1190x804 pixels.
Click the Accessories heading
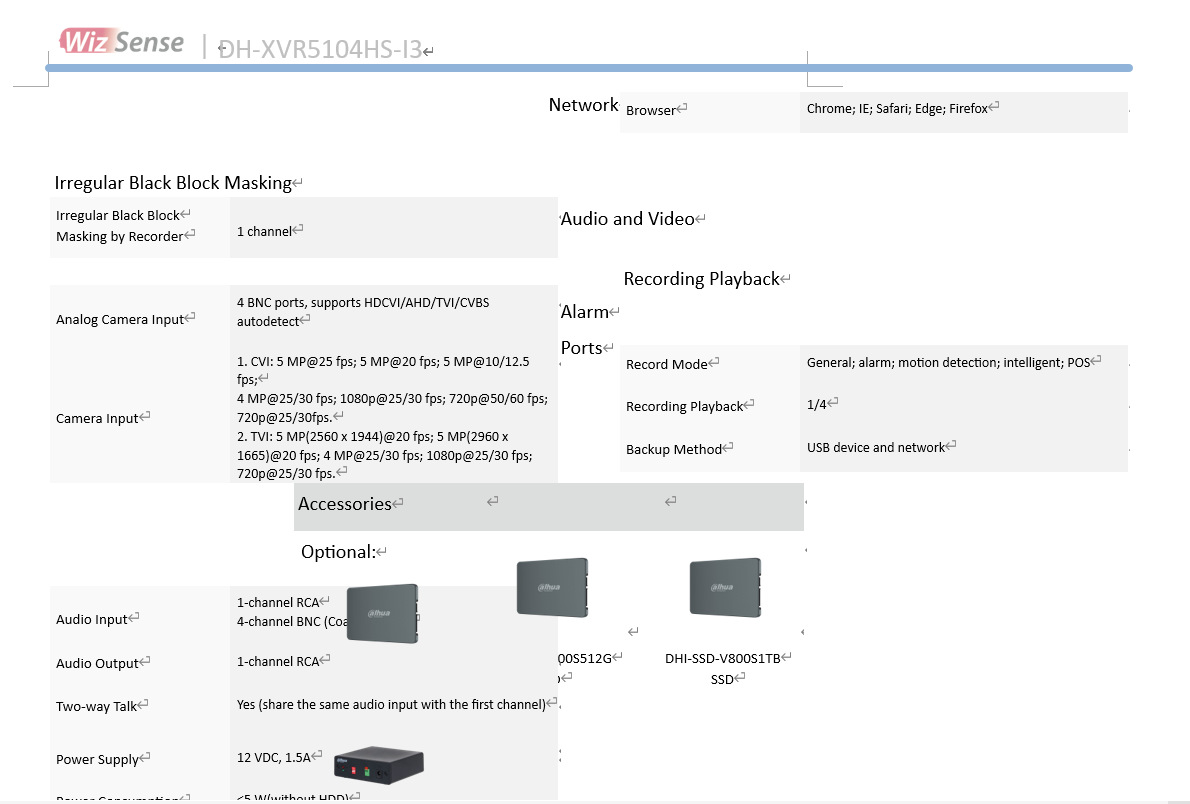point(345,504)
